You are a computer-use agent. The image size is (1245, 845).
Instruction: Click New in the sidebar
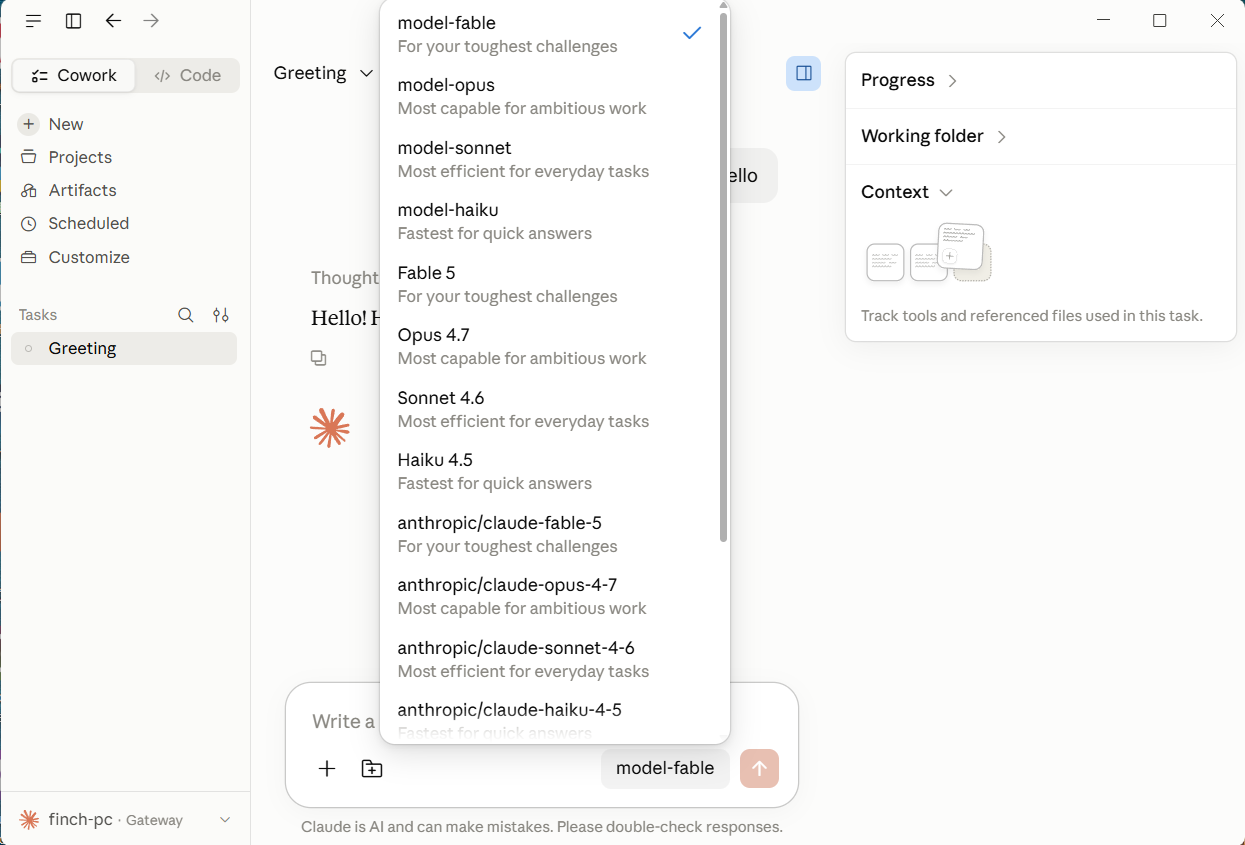coord(125,124)
